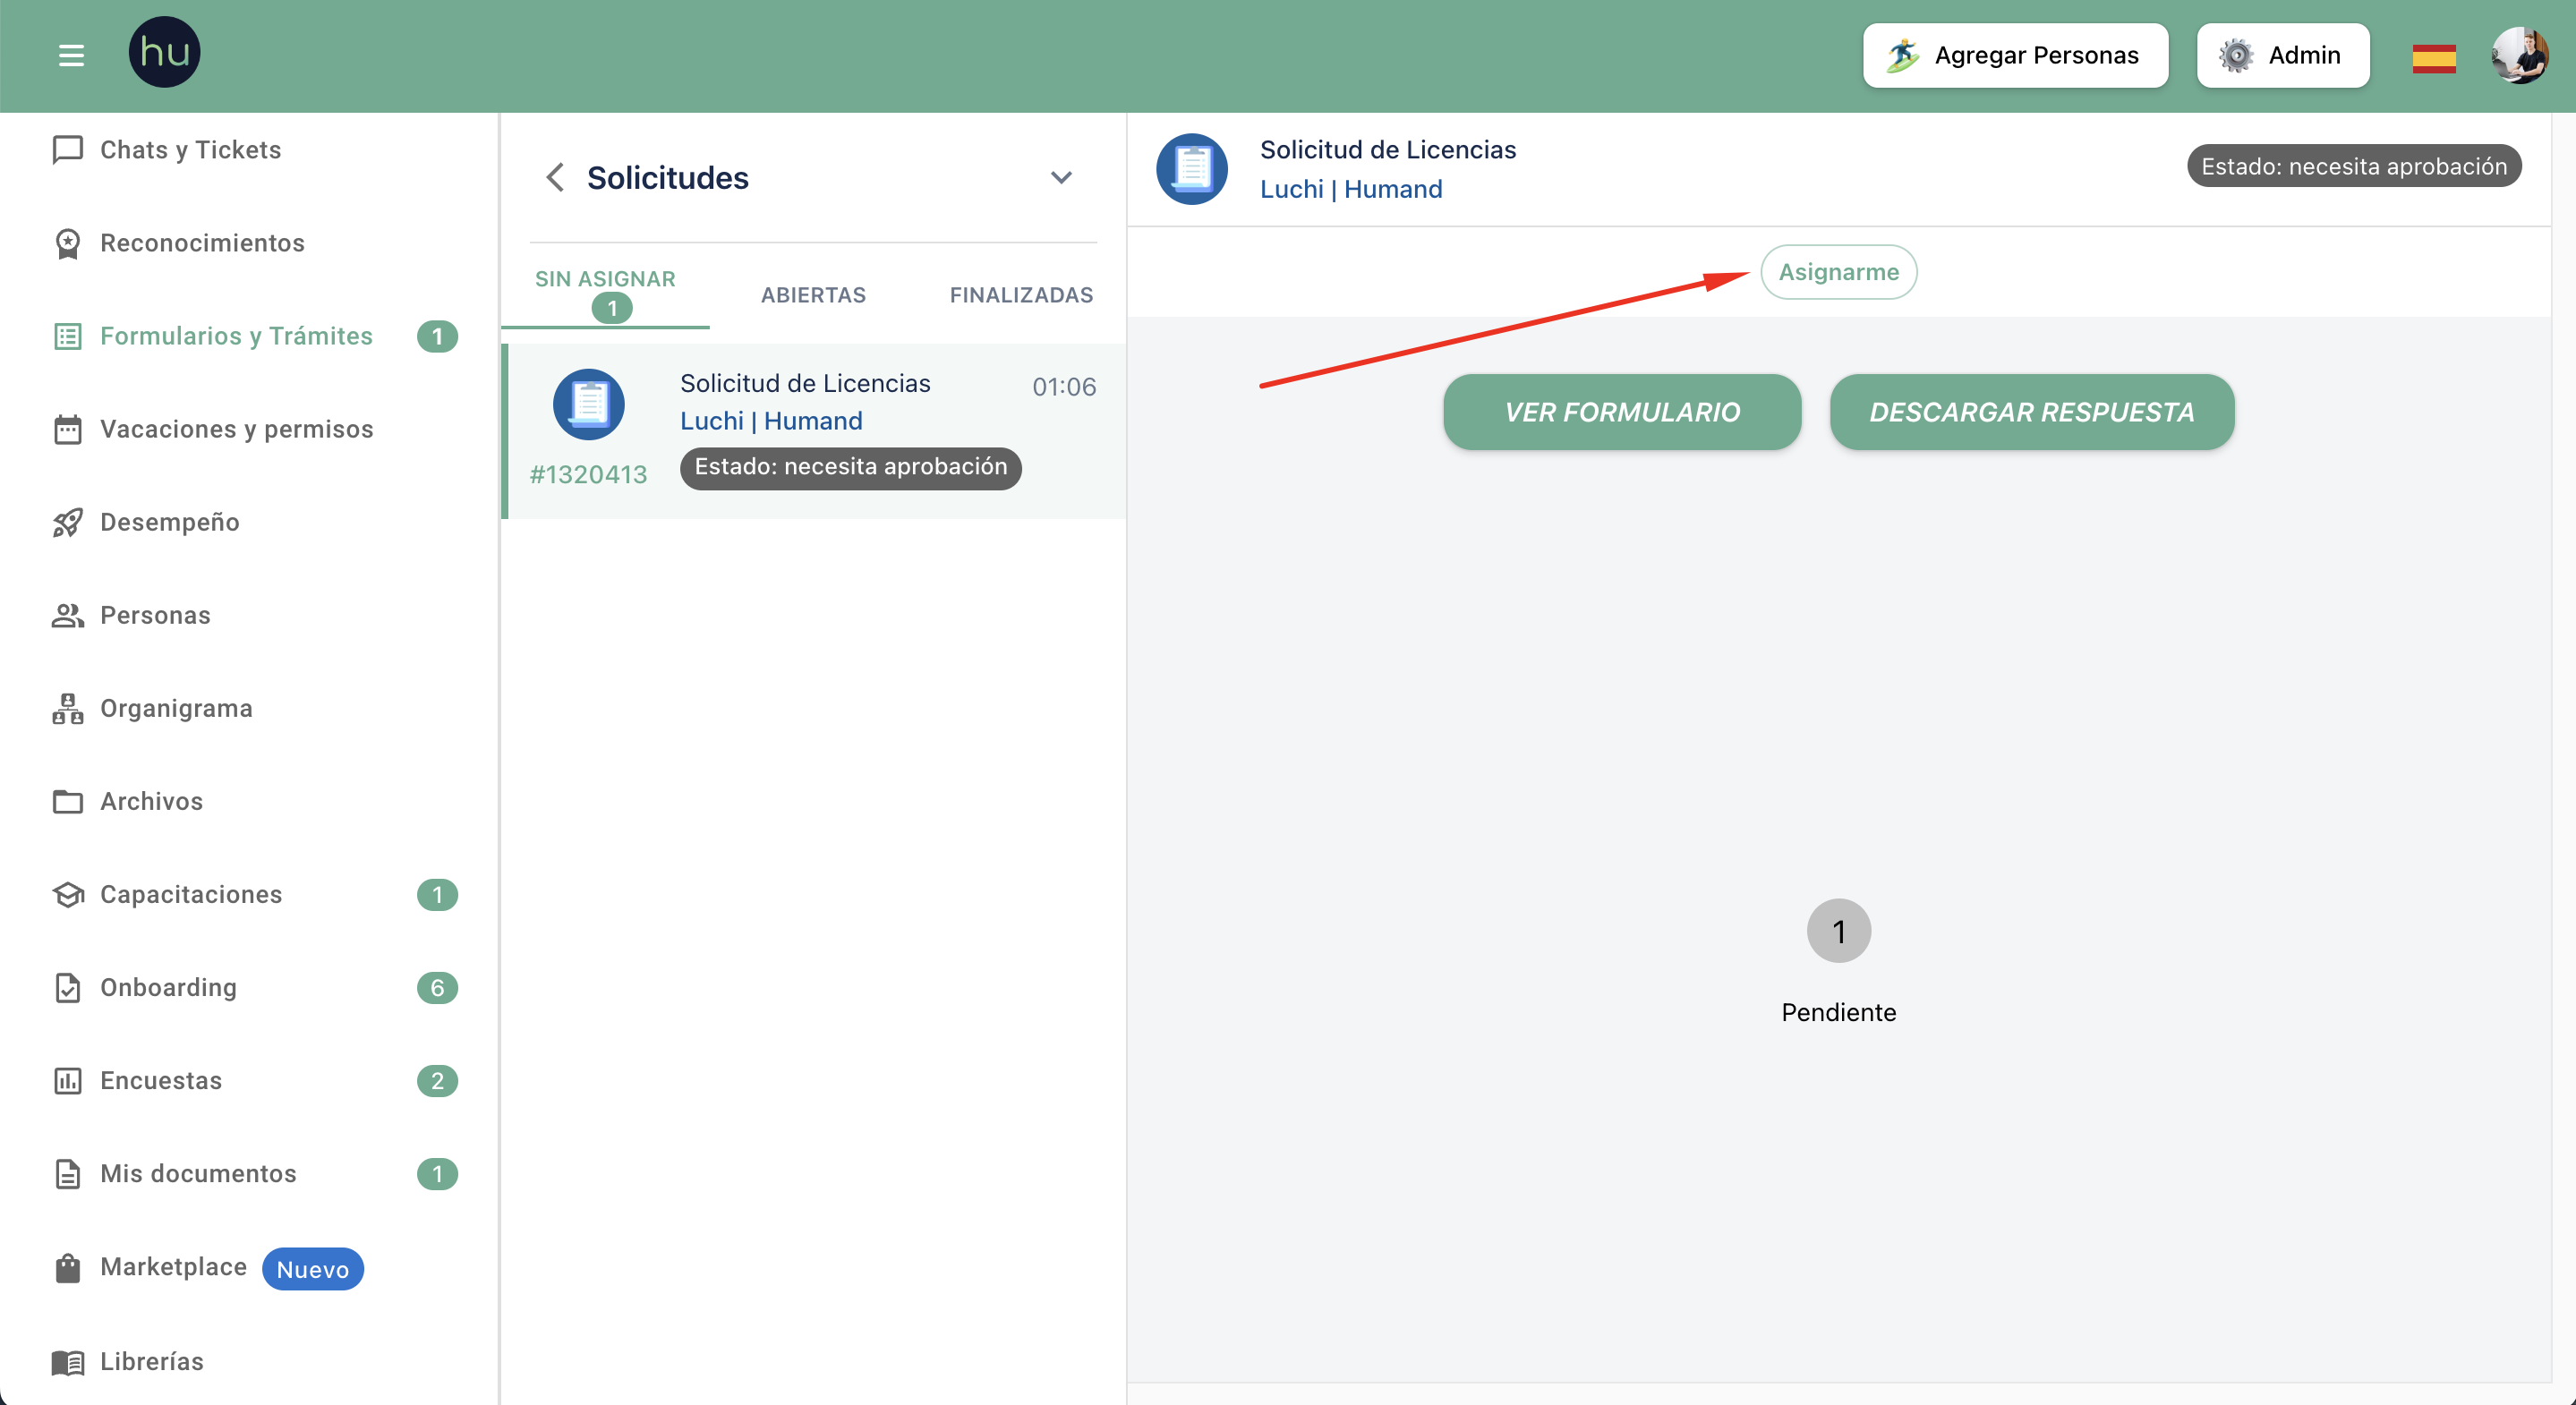
Task: Switch to the FINALIZADAS tab
Action: 1021,295
